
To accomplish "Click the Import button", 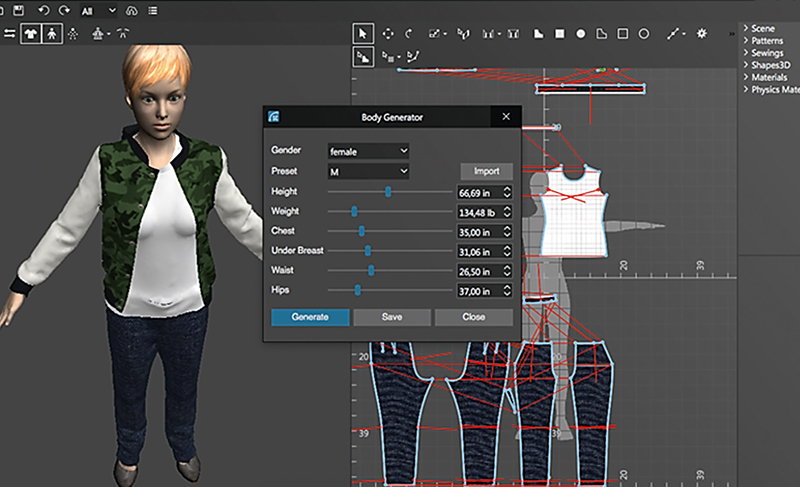I will click(486, 171).
